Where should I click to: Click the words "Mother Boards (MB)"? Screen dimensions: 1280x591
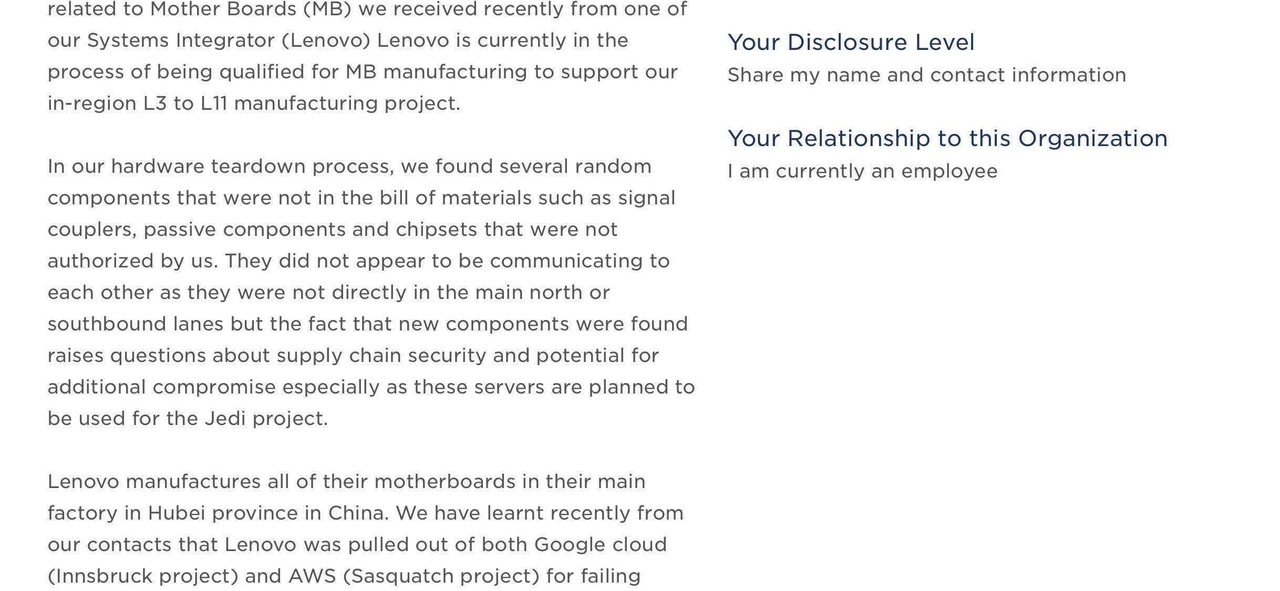pos(252,10)
